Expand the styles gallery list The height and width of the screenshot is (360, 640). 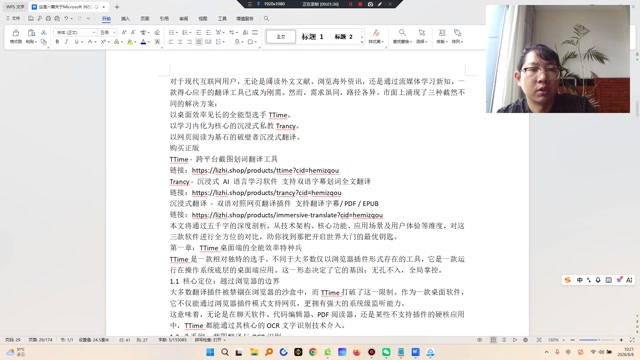pyautogui.click(x=362, y=42)
